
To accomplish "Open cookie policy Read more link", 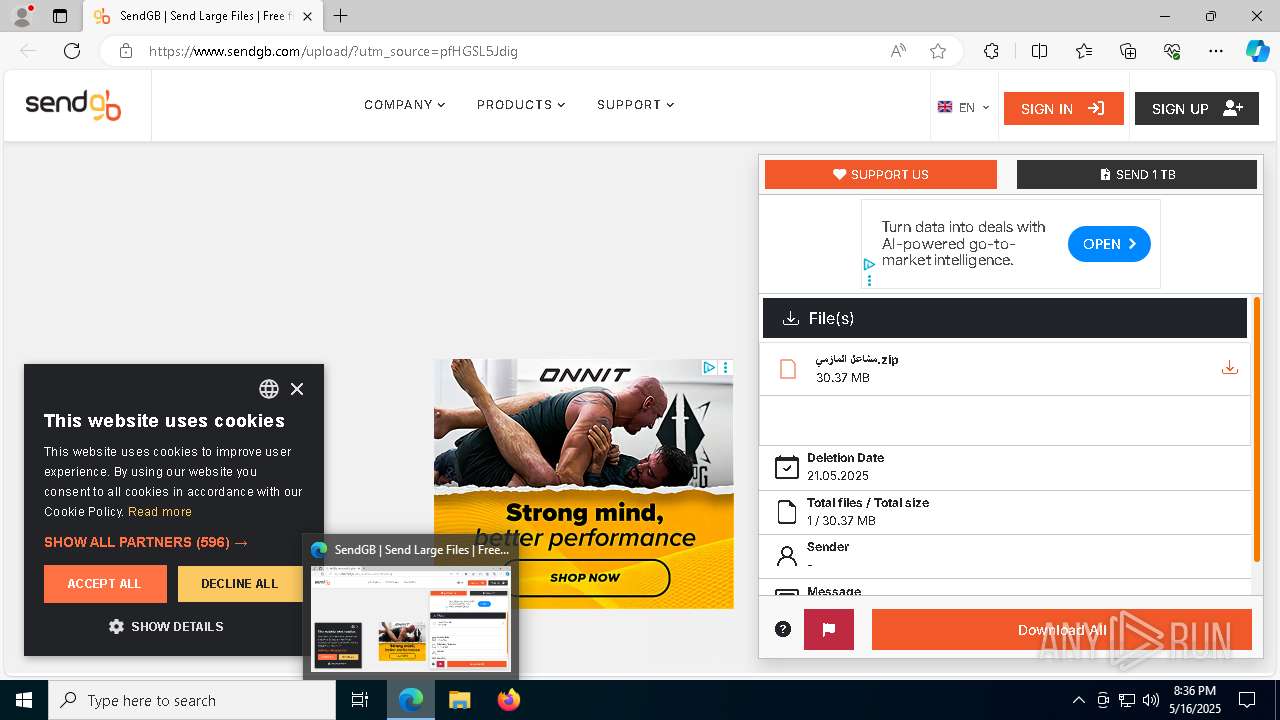I will (160, 512).
